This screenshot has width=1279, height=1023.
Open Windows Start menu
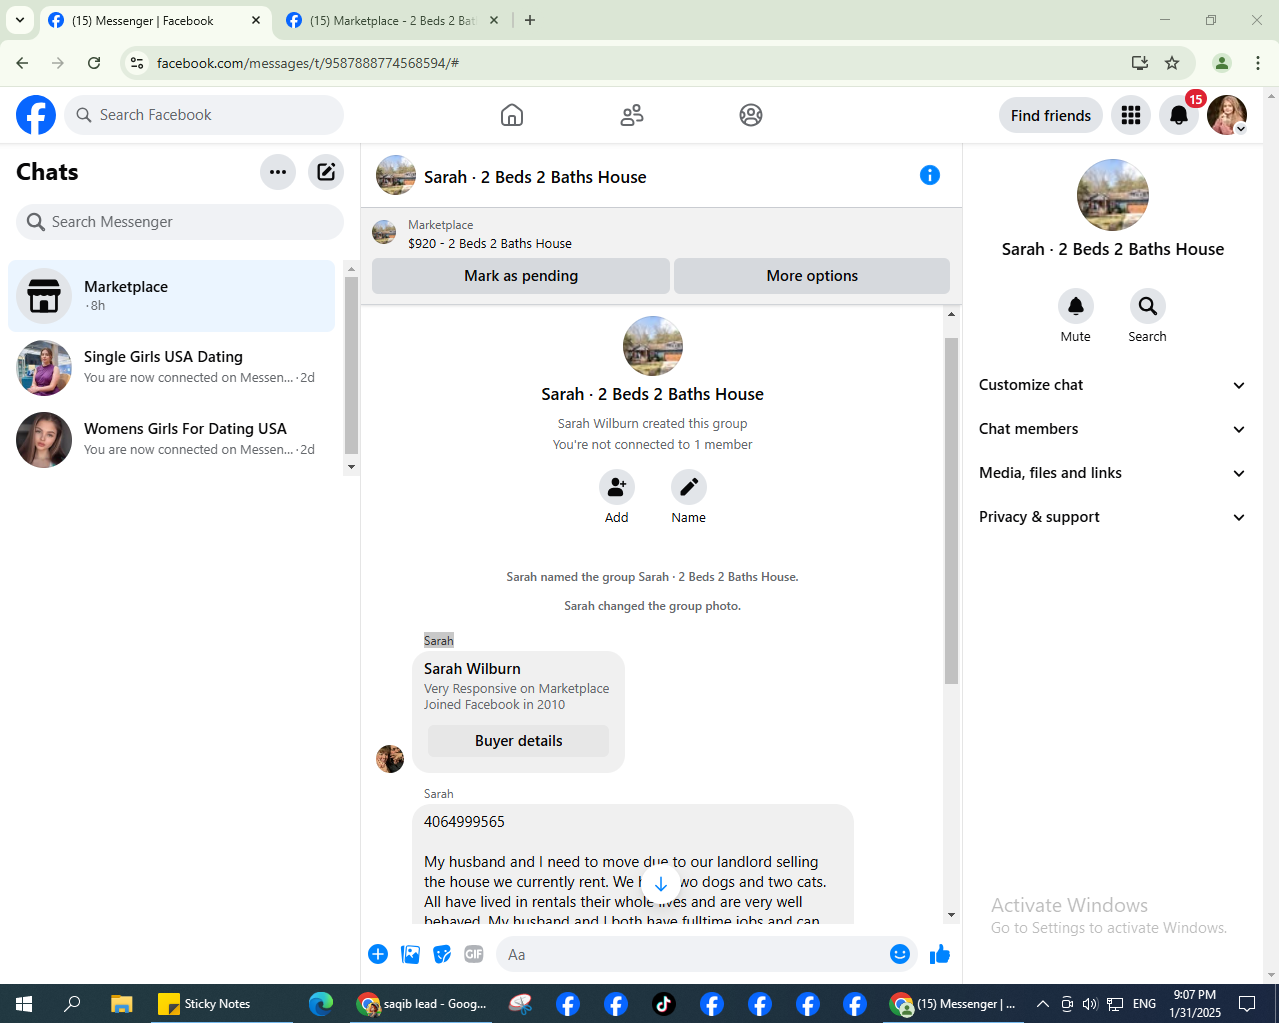[x=24, y=1004]
